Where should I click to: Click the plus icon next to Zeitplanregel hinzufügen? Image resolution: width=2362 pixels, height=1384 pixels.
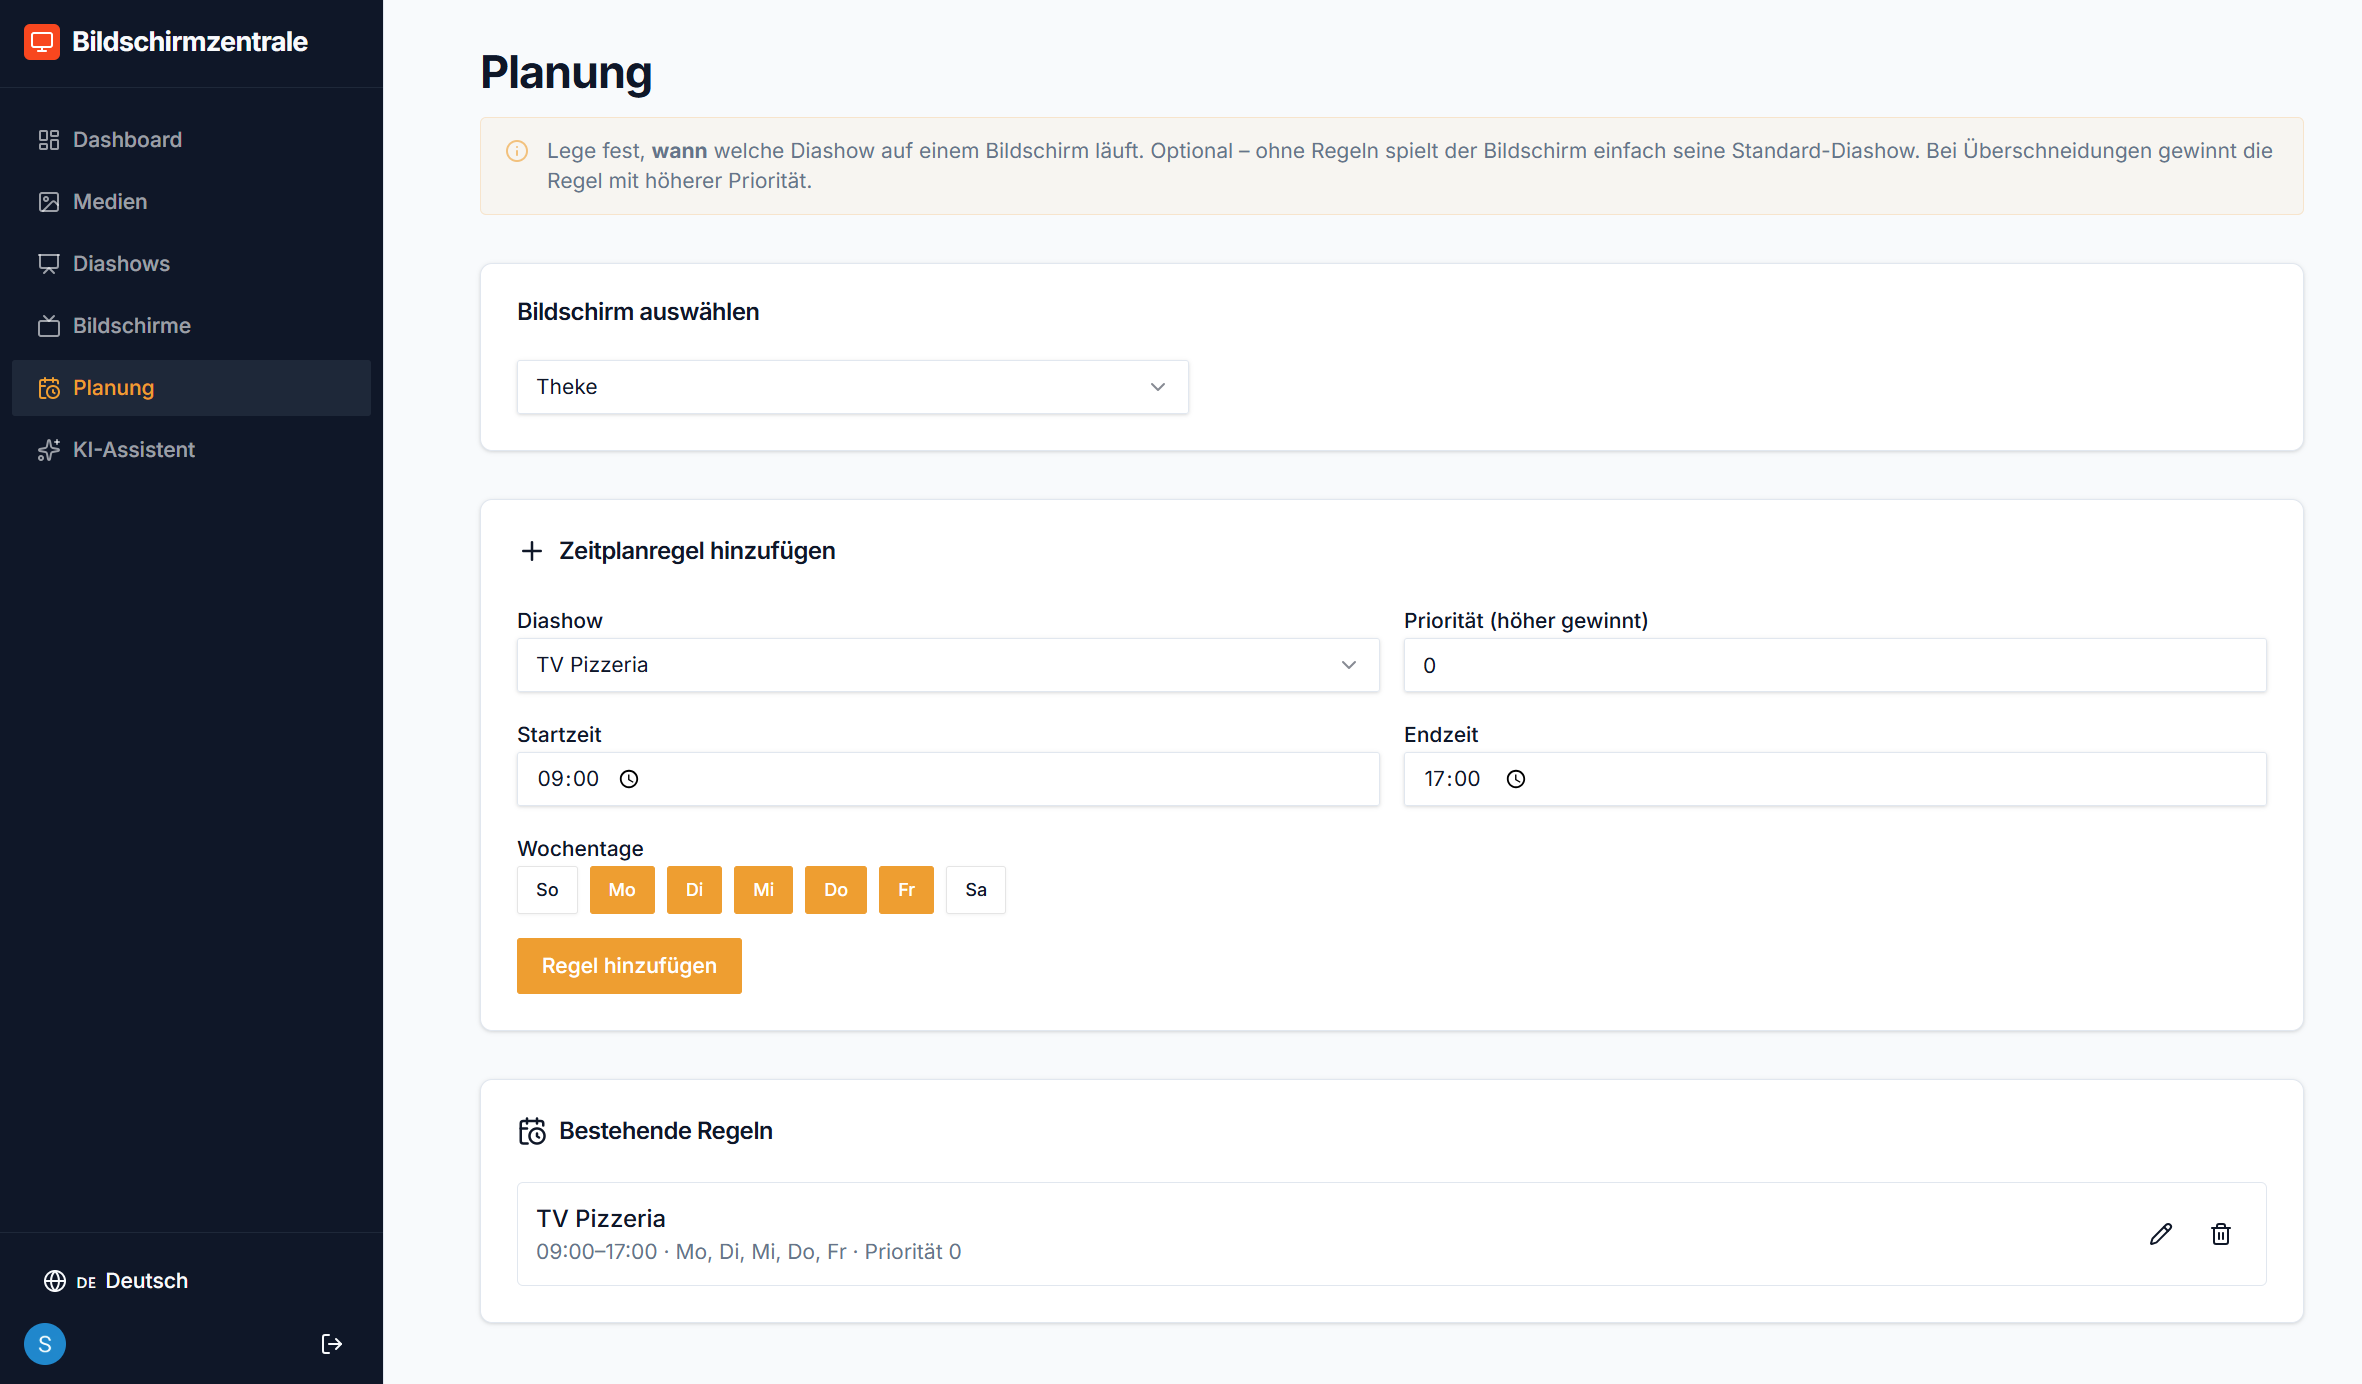[532, 551]
